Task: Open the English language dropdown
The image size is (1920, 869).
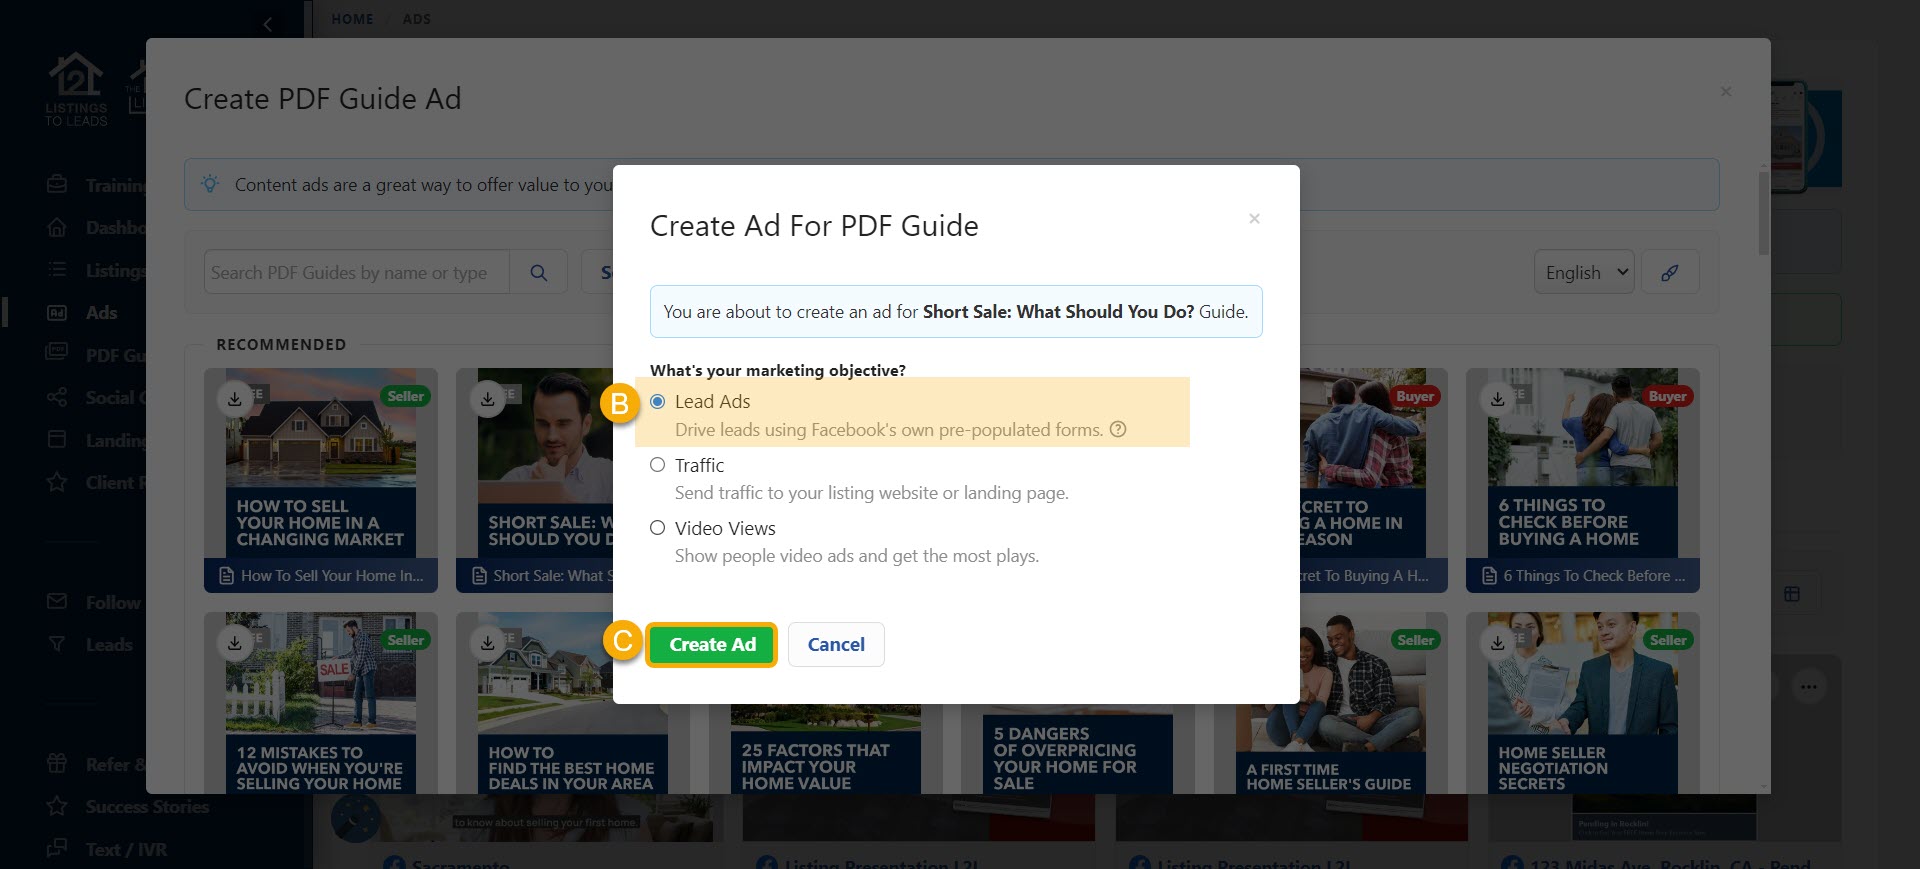Action: pyautogui.click(x=1584, y=272)
